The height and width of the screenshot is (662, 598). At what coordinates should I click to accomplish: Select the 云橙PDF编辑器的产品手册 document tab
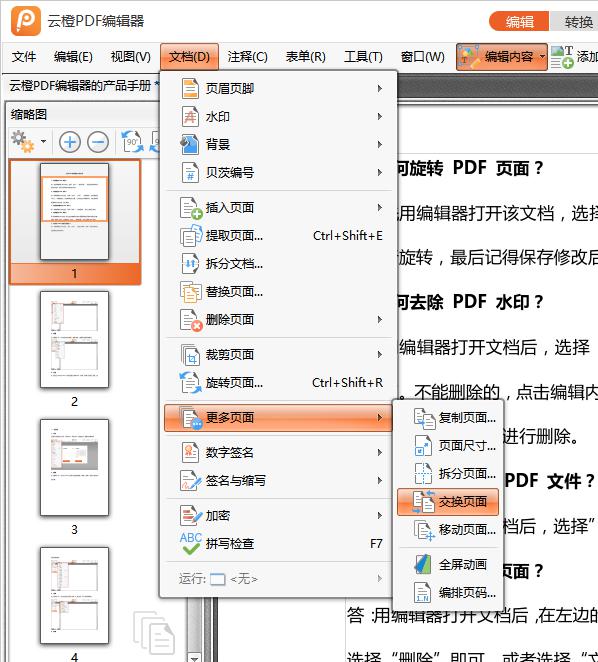click(80, 86)
